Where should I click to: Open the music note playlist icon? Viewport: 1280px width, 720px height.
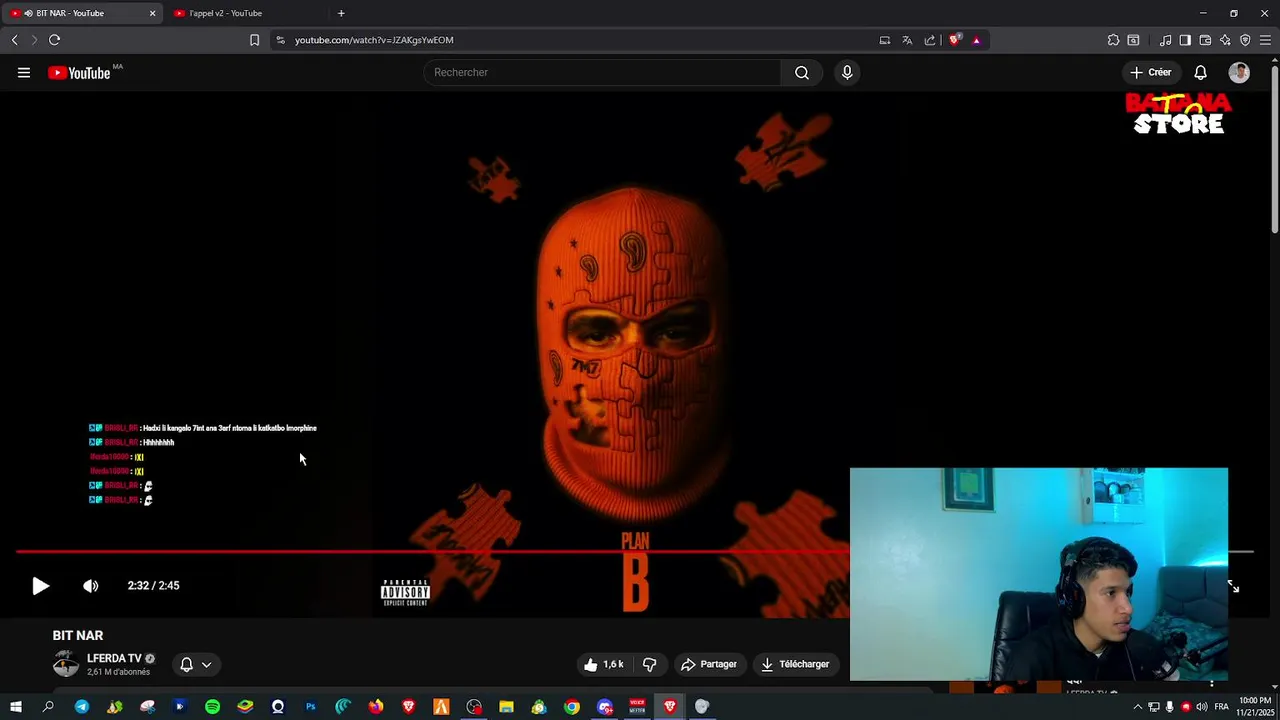(x=1165, y=40)
